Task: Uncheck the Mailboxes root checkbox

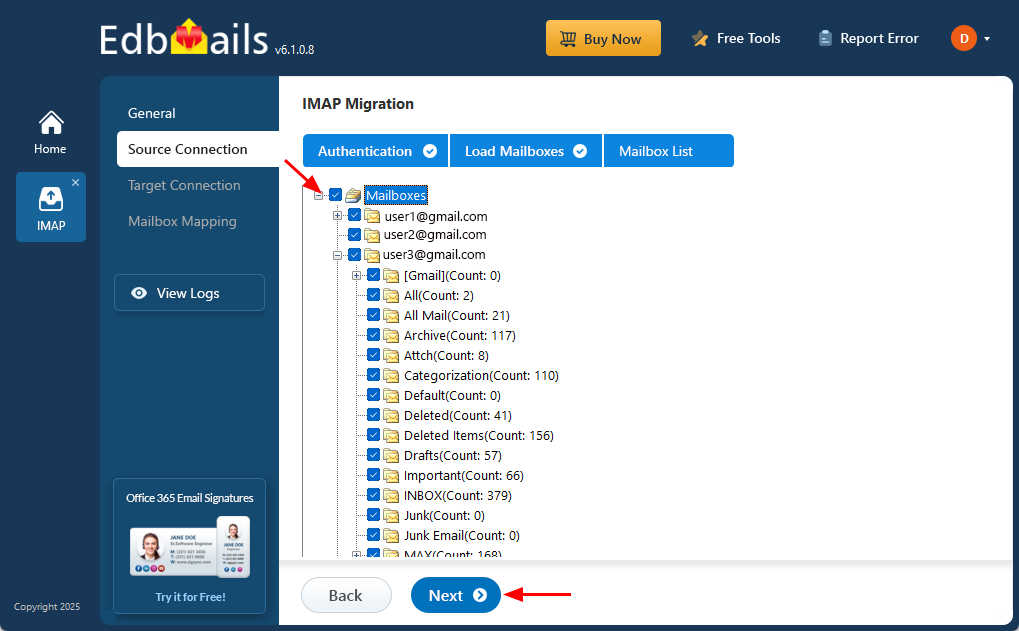Action: pos(335,194)
